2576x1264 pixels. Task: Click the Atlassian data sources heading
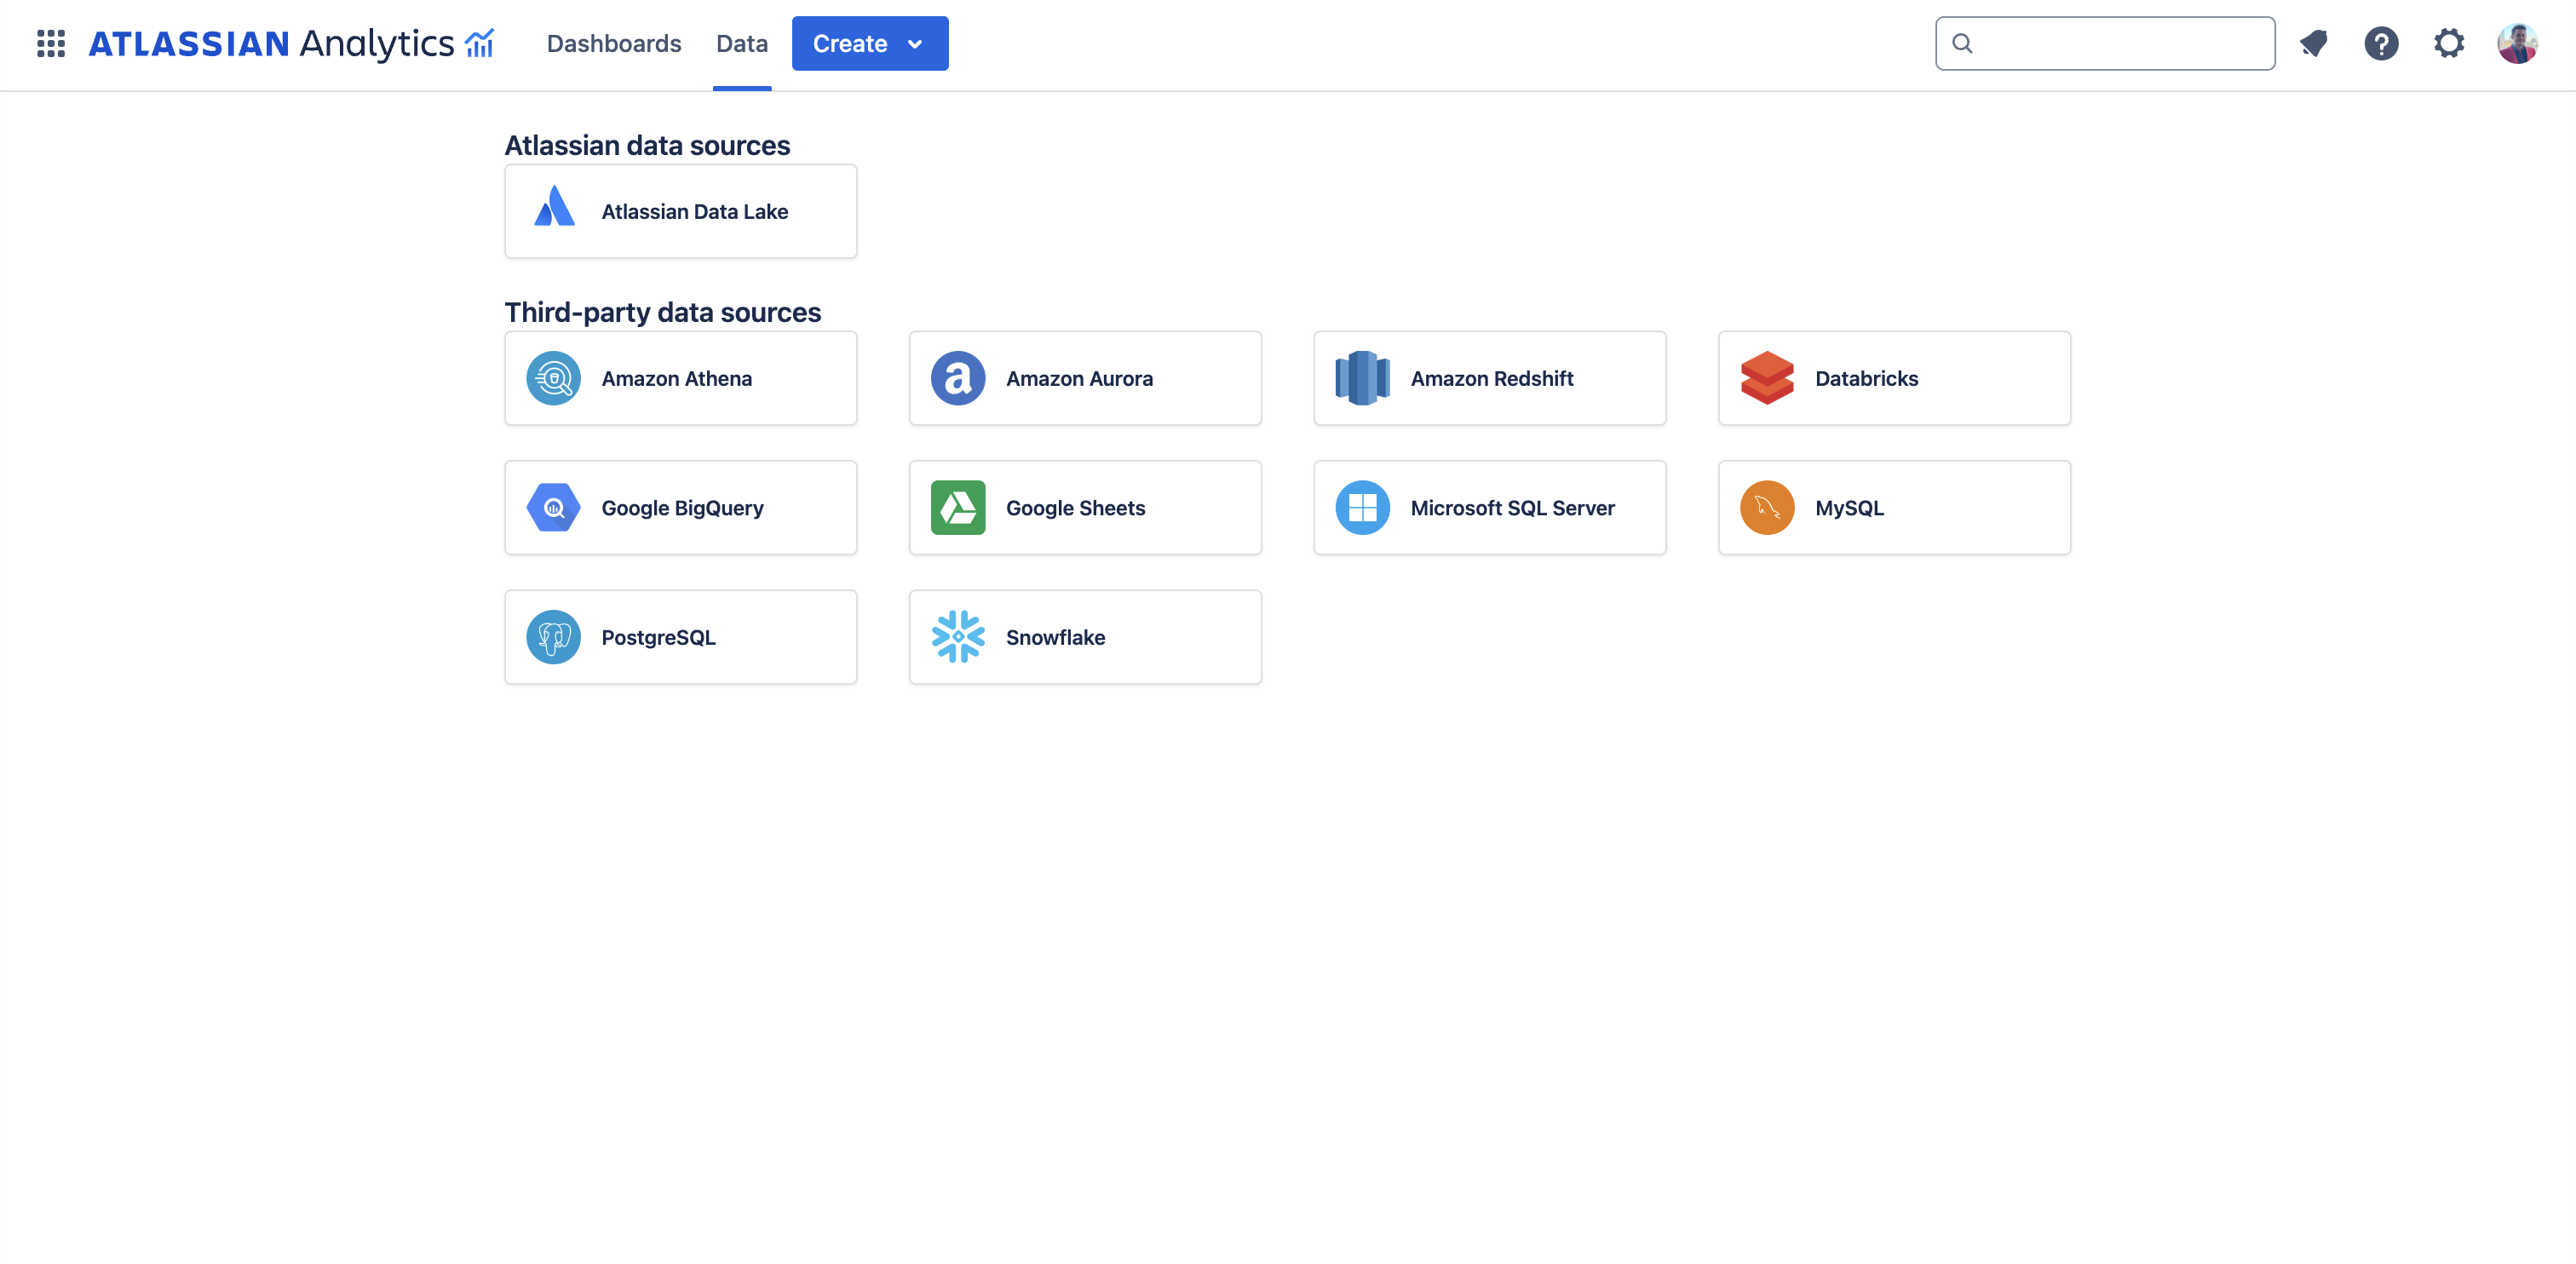pos(647,145)
